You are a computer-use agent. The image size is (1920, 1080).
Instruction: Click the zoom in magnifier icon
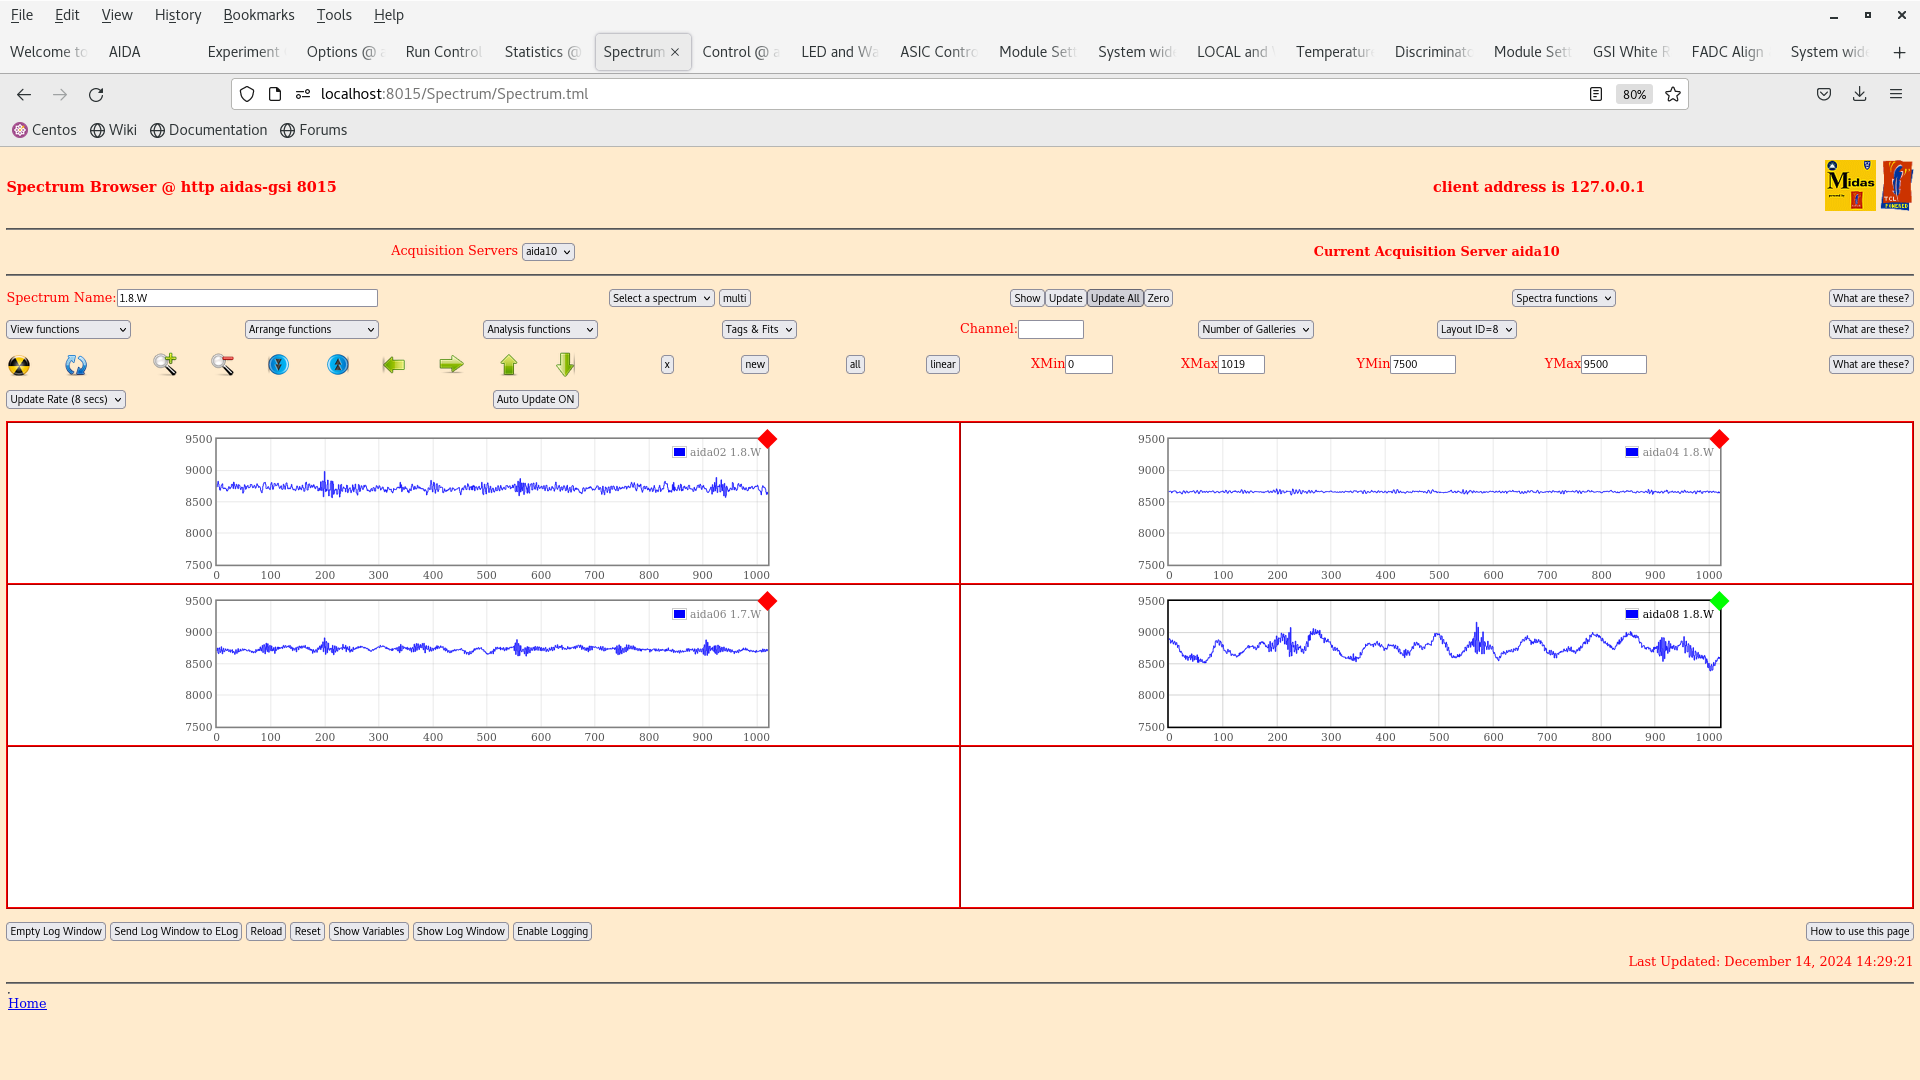click(165, 364)
